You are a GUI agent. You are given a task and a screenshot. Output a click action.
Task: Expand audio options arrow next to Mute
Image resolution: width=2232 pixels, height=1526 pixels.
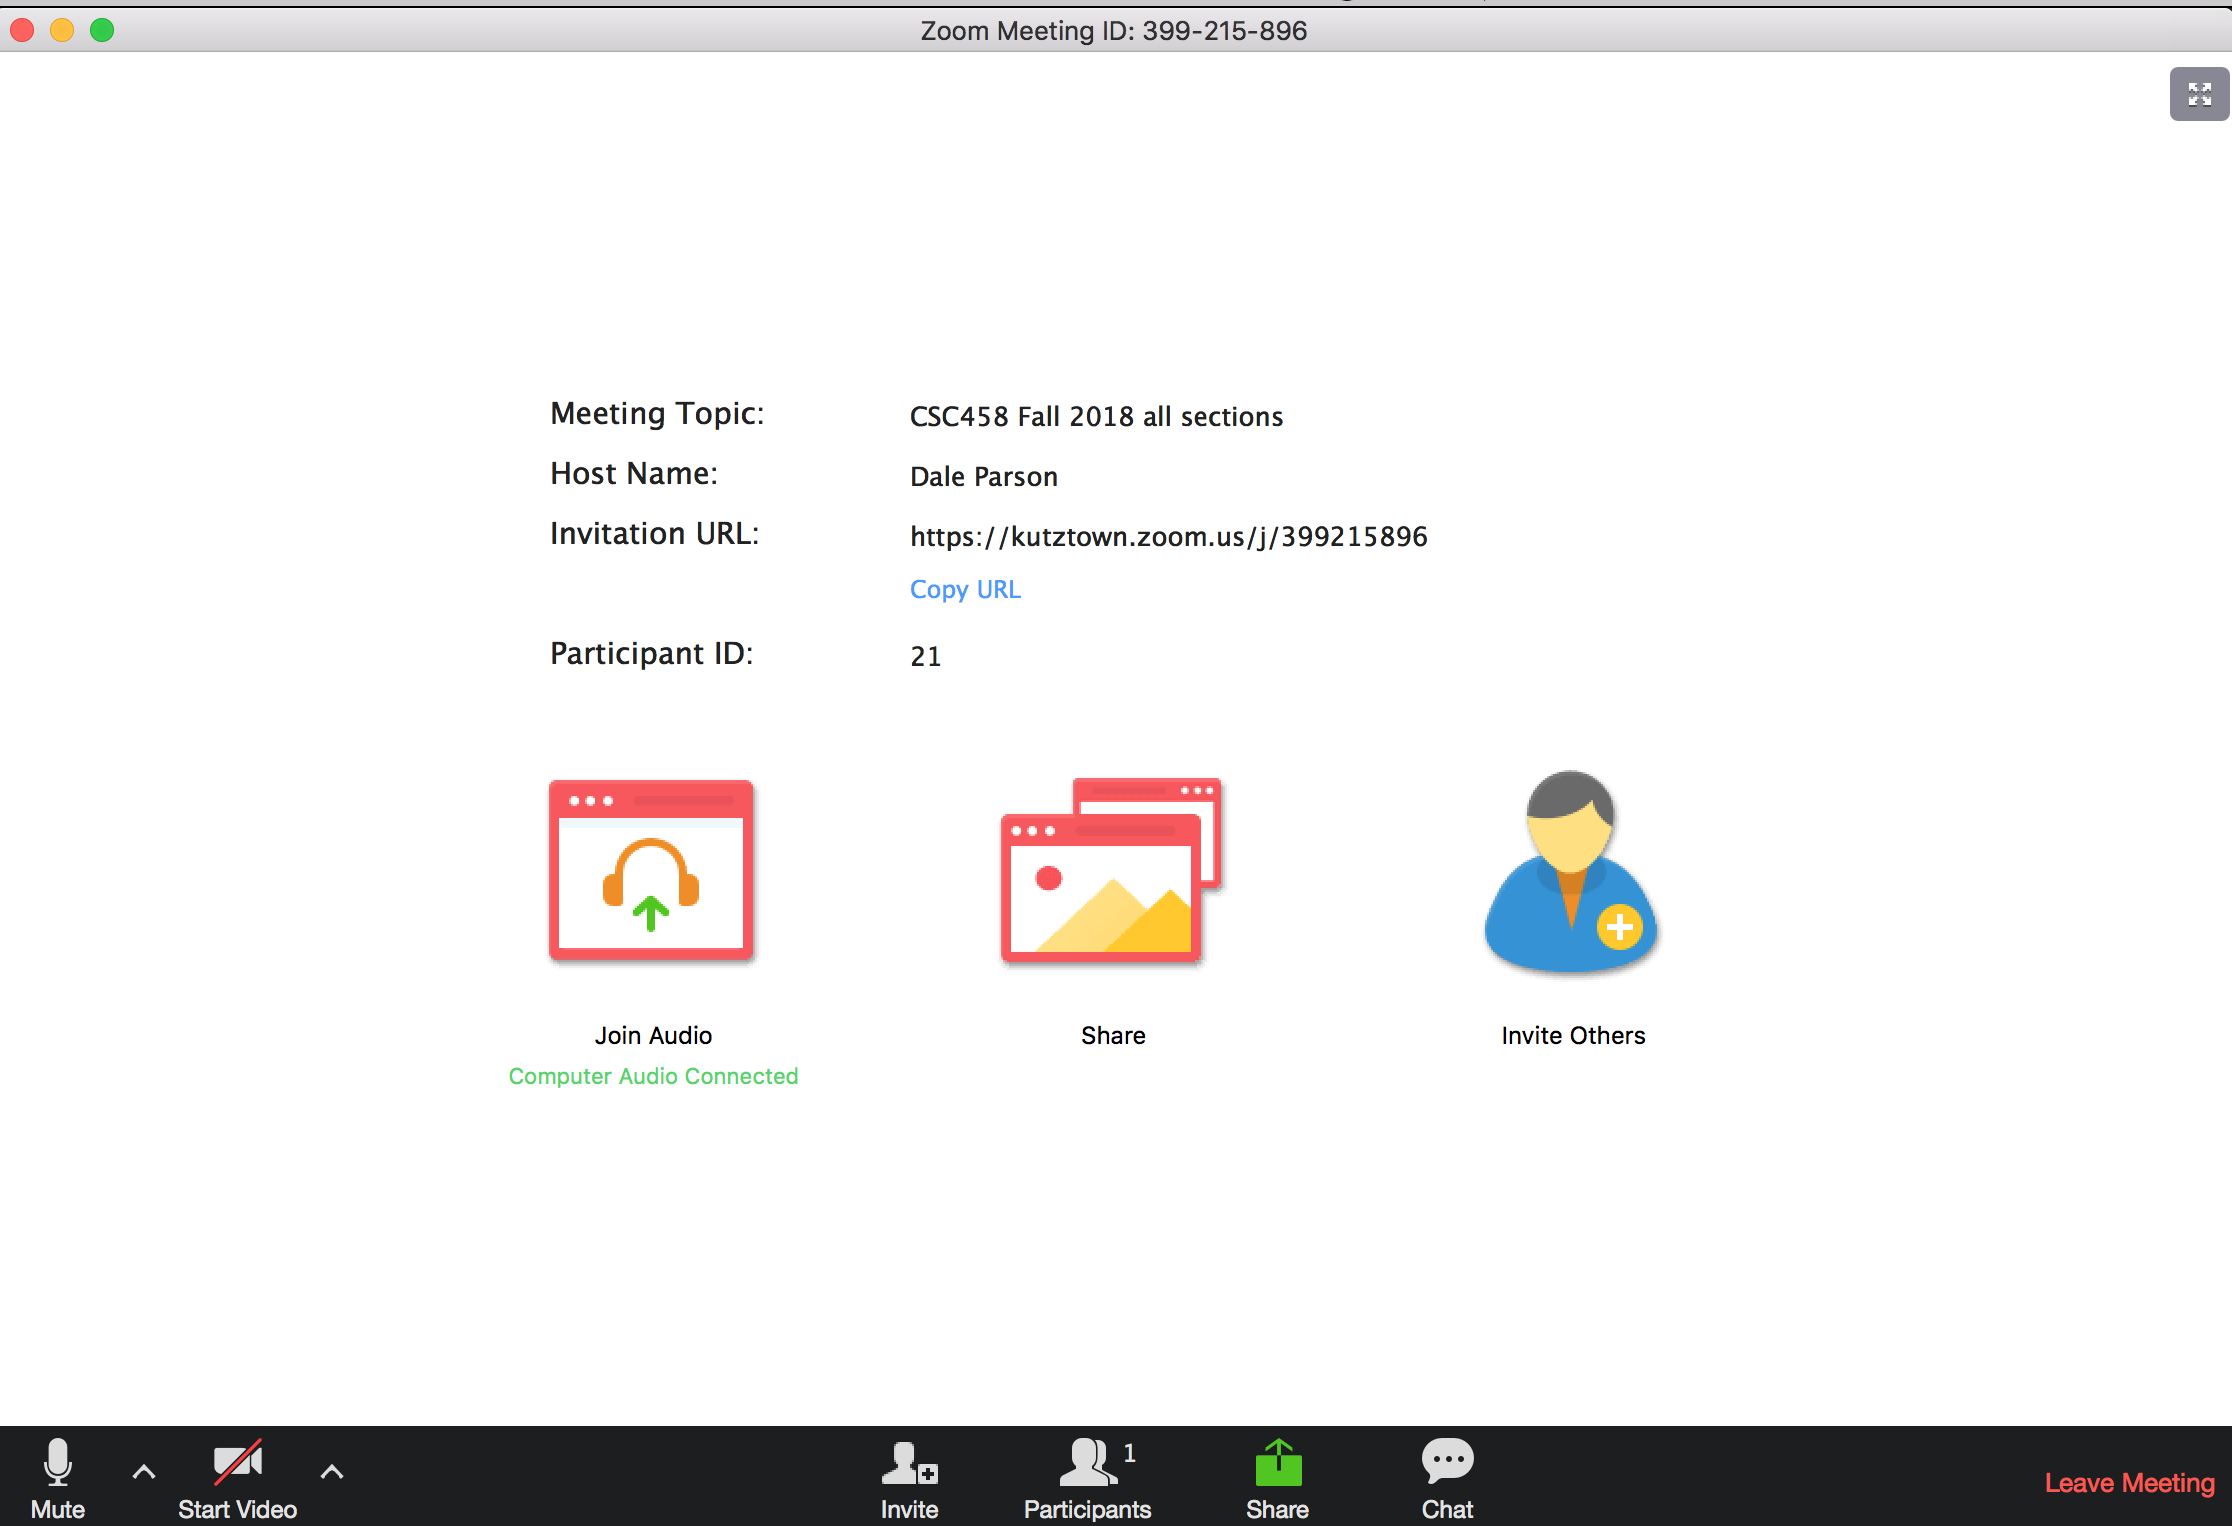click(x=144, y=1472)
